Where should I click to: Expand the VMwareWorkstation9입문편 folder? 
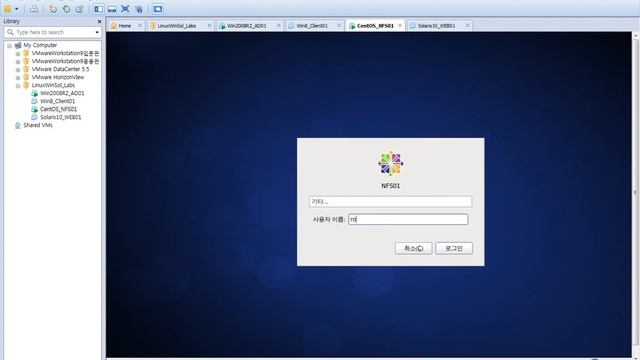pos(18,54)
